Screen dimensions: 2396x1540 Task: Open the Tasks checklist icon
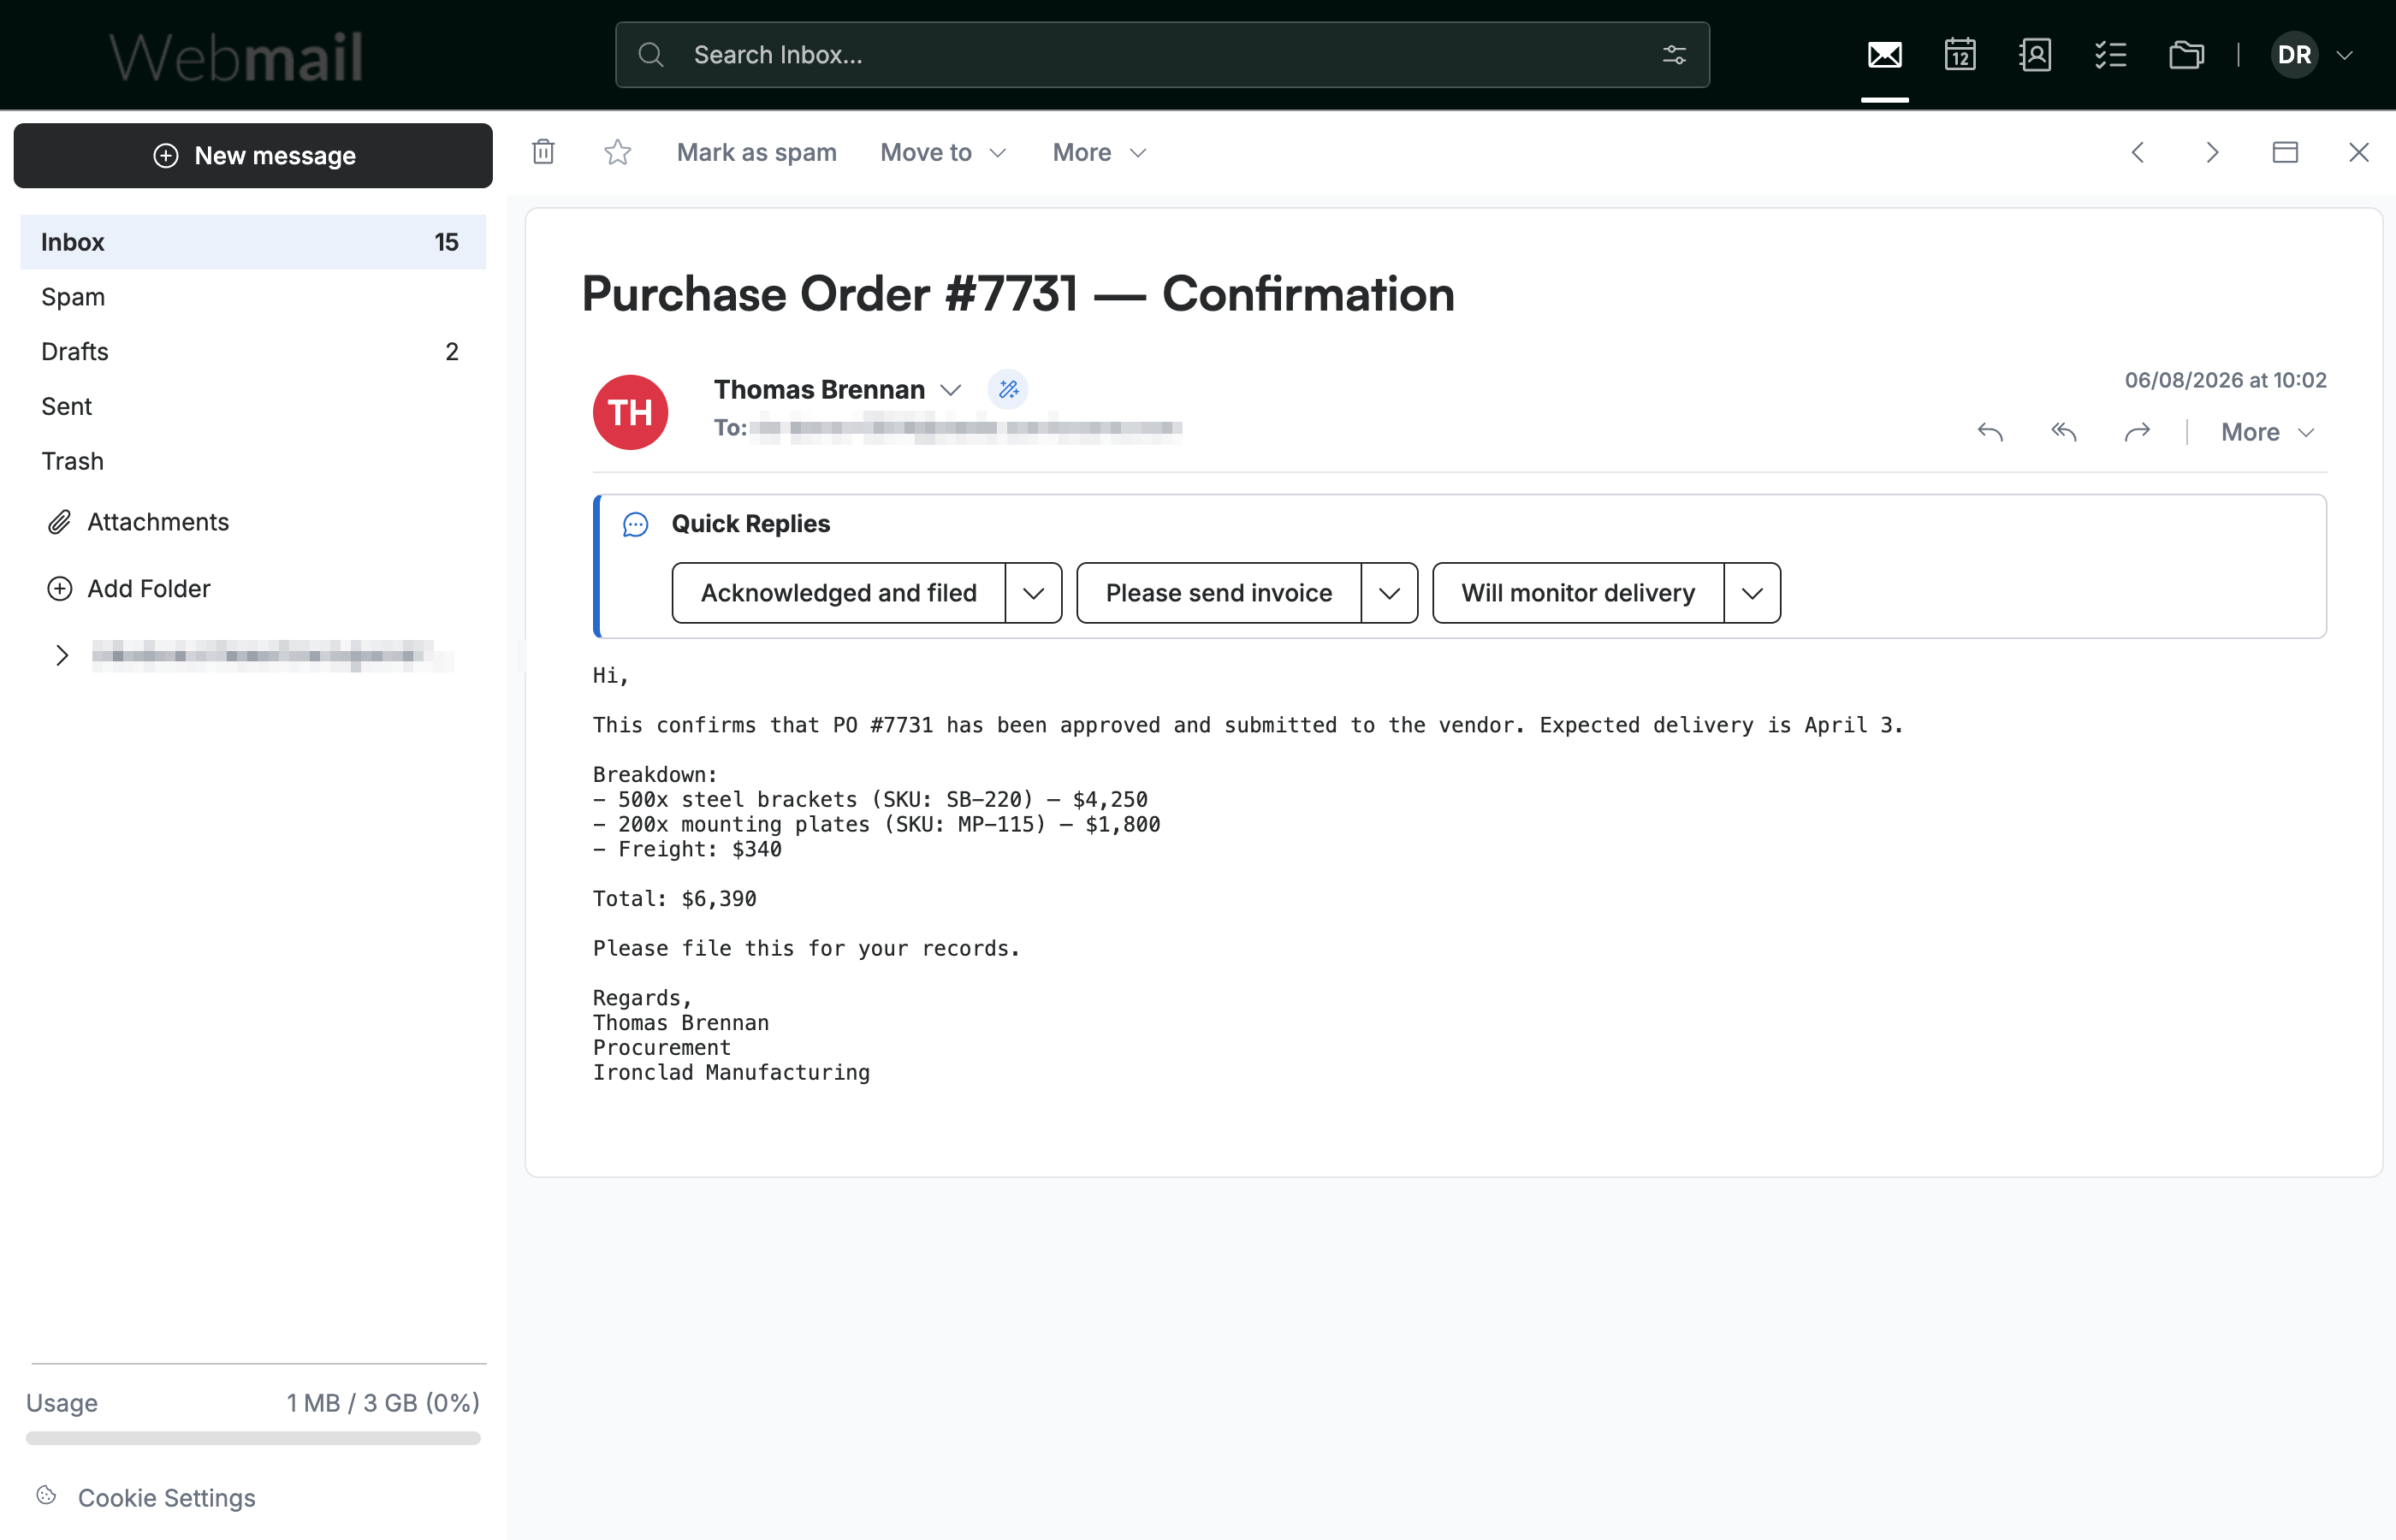(x=2110, y=55)
